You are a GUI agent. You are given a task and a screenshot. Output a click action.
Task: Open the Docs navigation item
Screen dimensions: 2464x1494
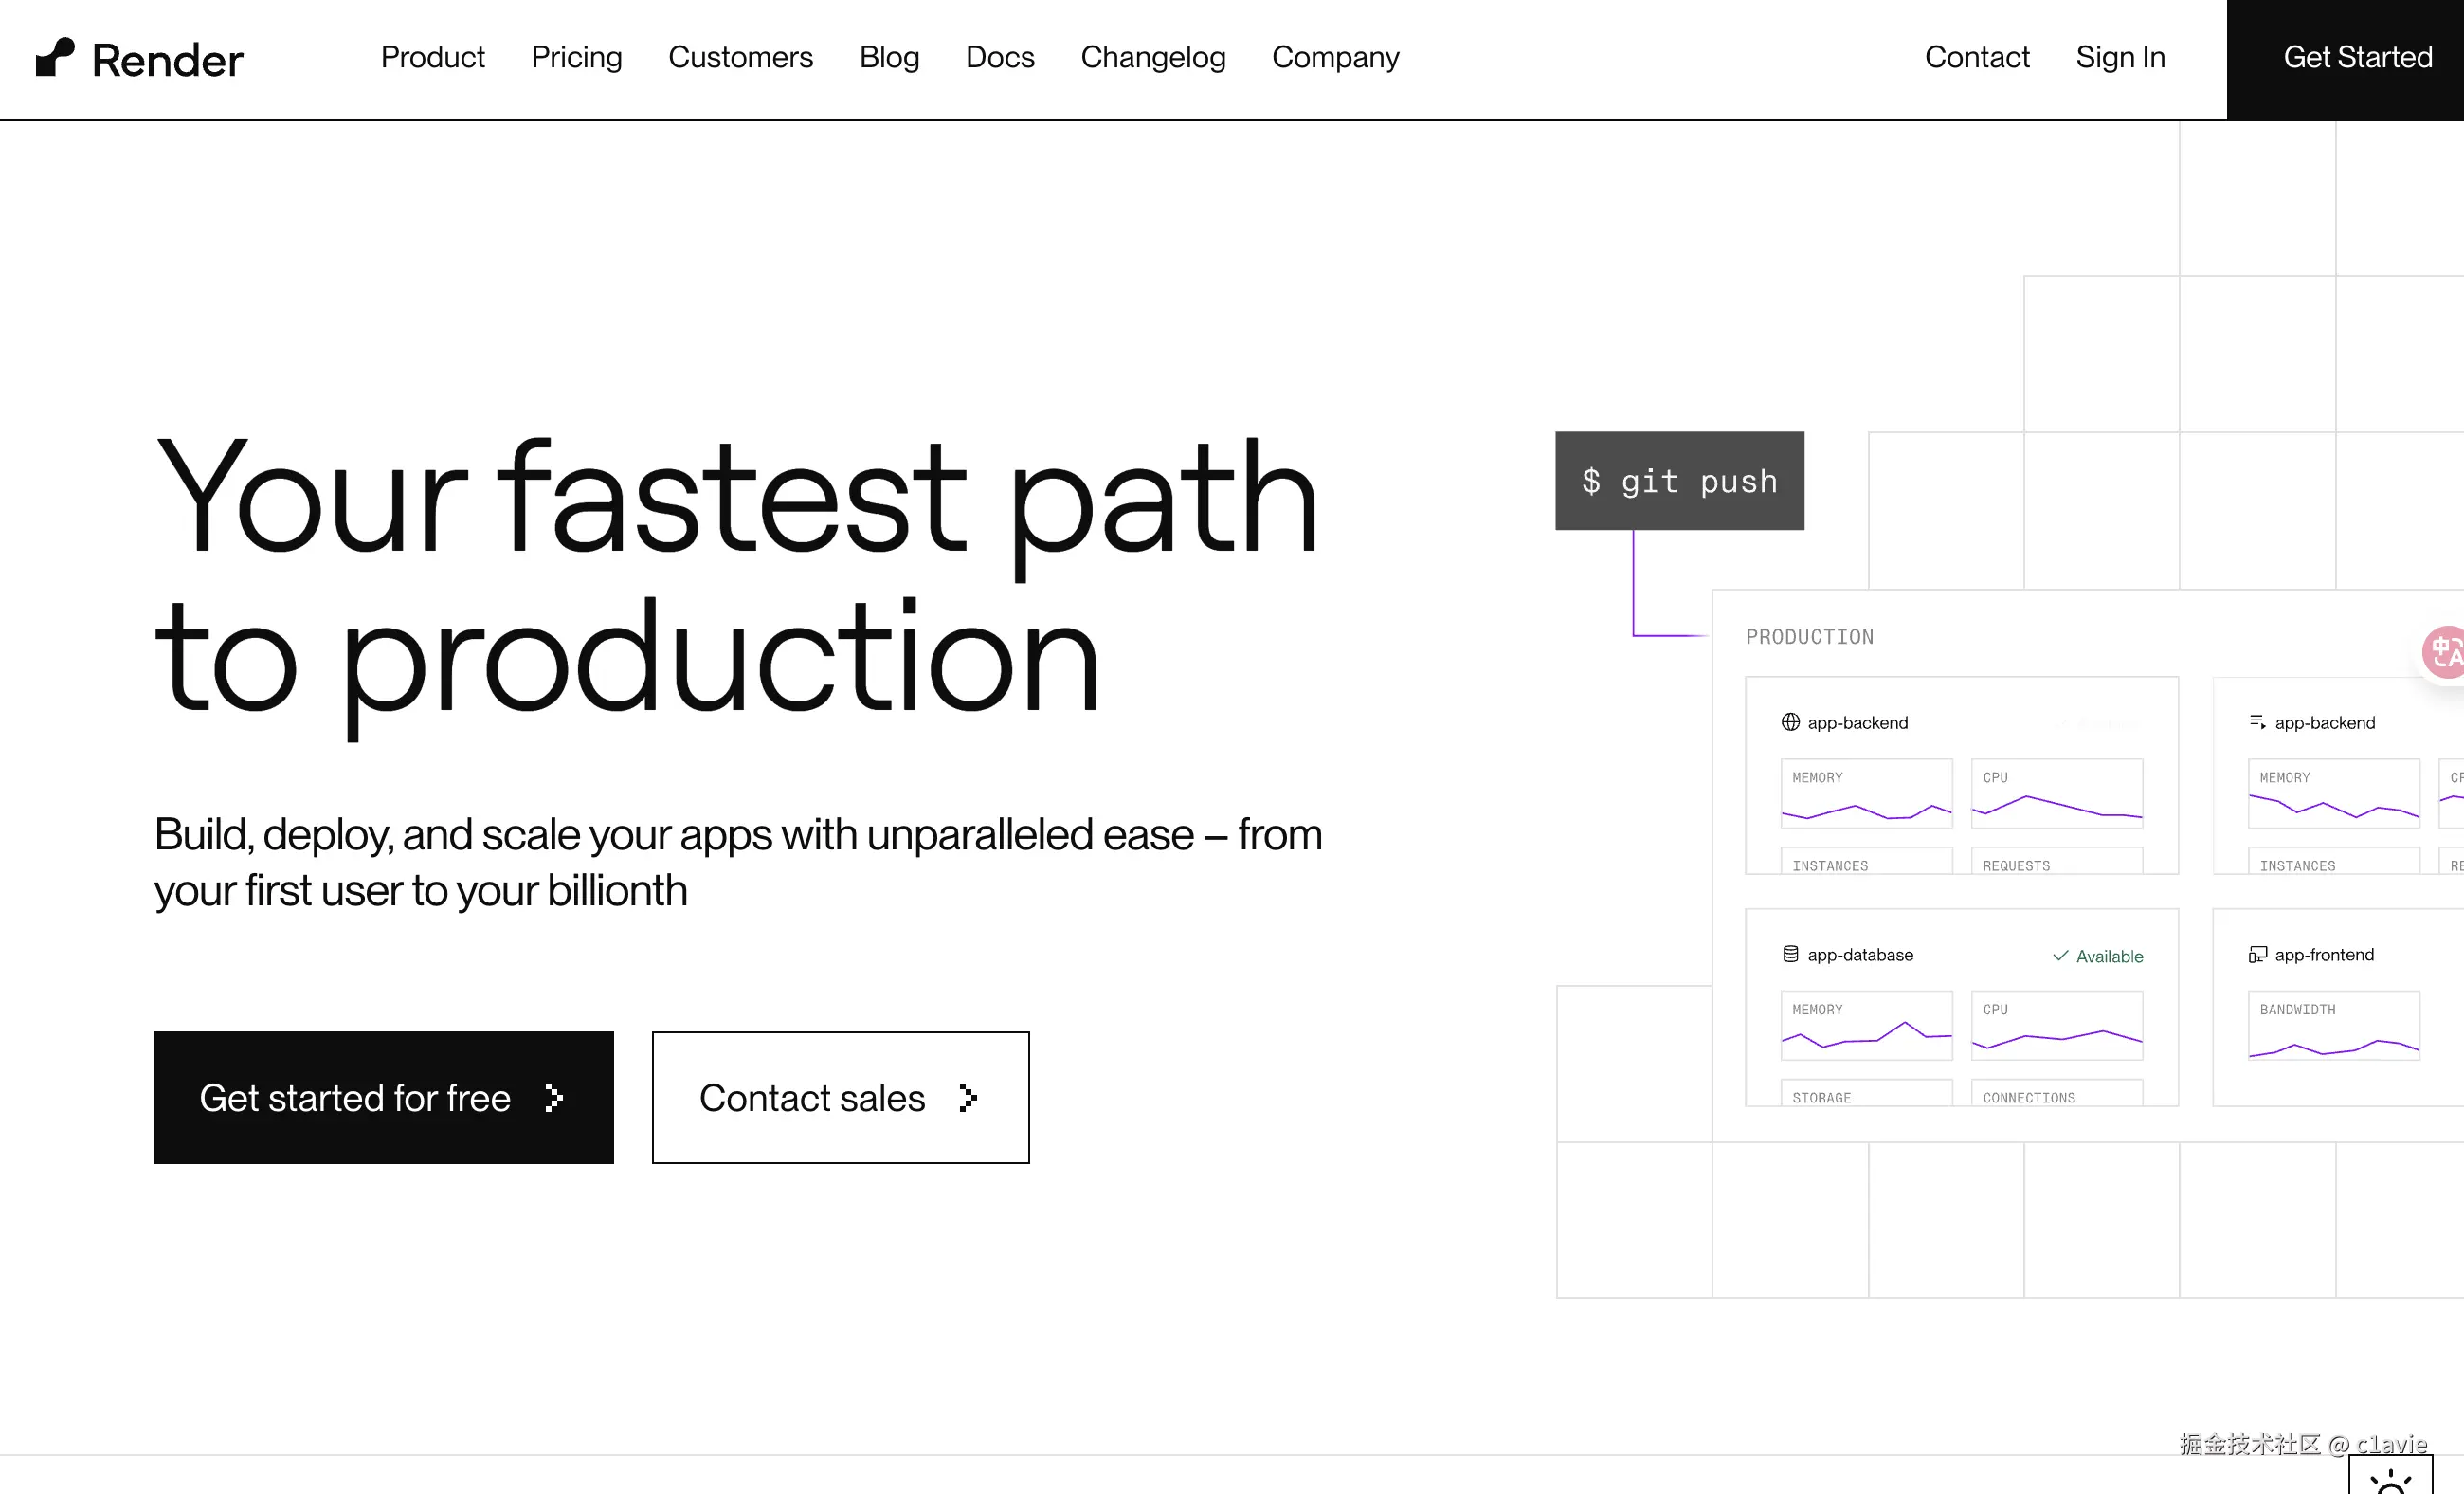pos(999,57)
